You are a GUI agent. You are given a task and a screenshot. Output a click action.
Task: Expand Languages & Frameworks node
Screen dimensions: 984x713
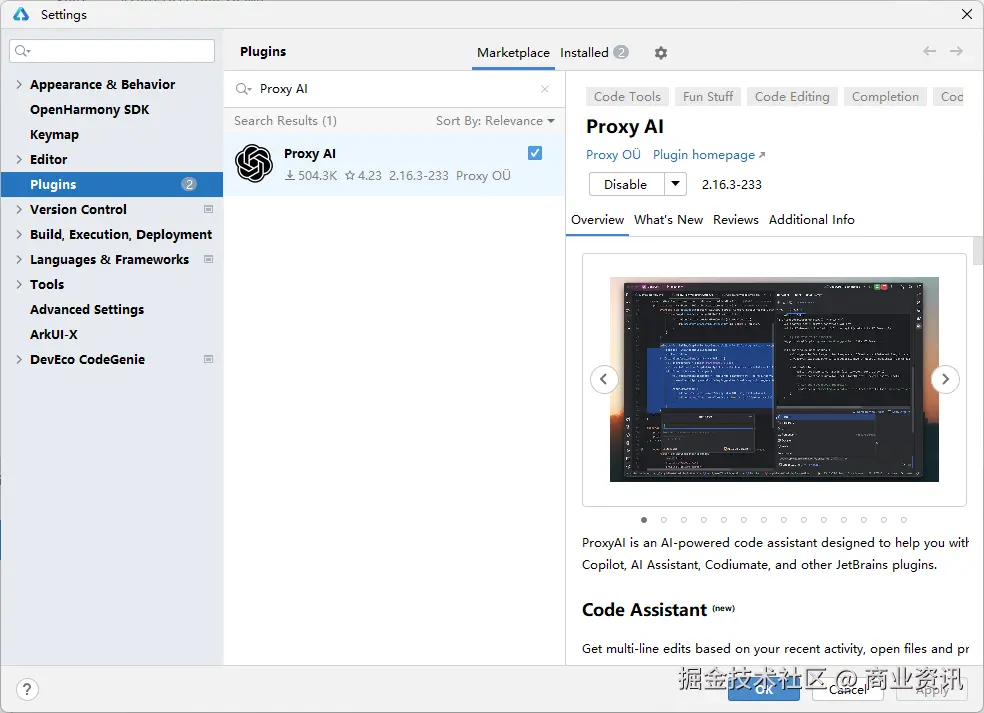coord(19,259)
